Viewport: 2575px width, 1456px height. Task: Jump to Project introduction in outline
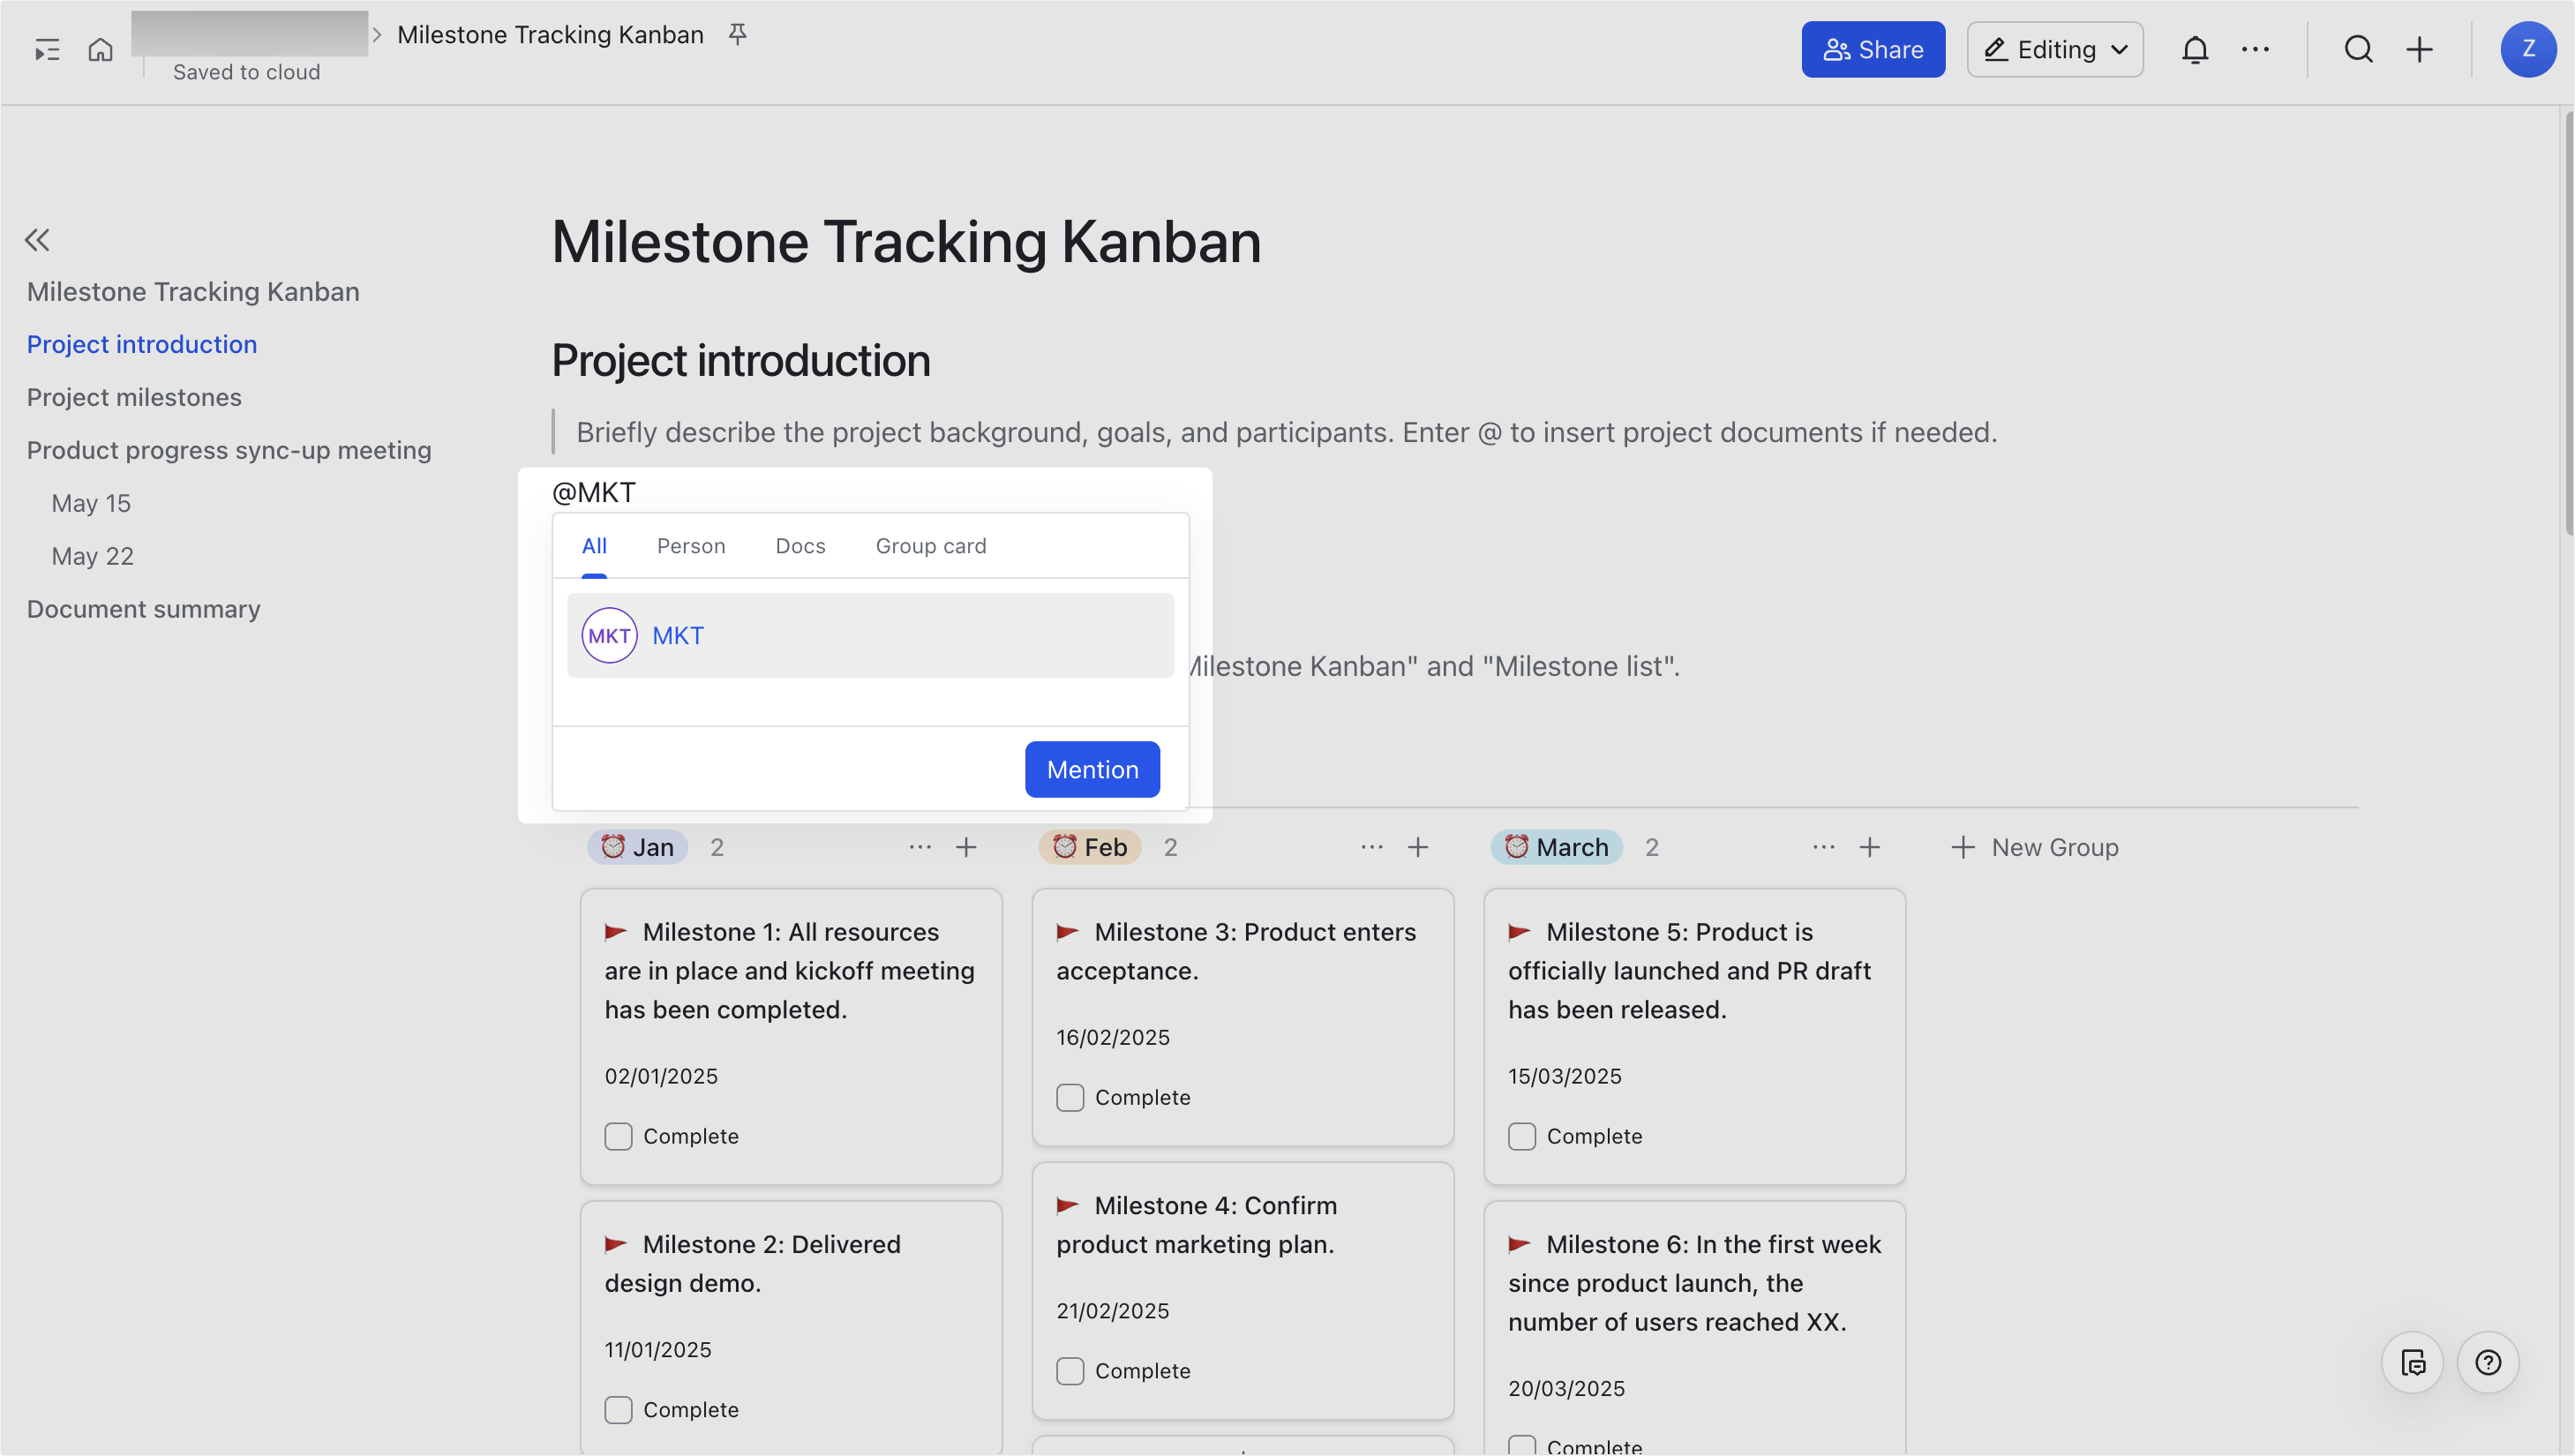(142, 344)
